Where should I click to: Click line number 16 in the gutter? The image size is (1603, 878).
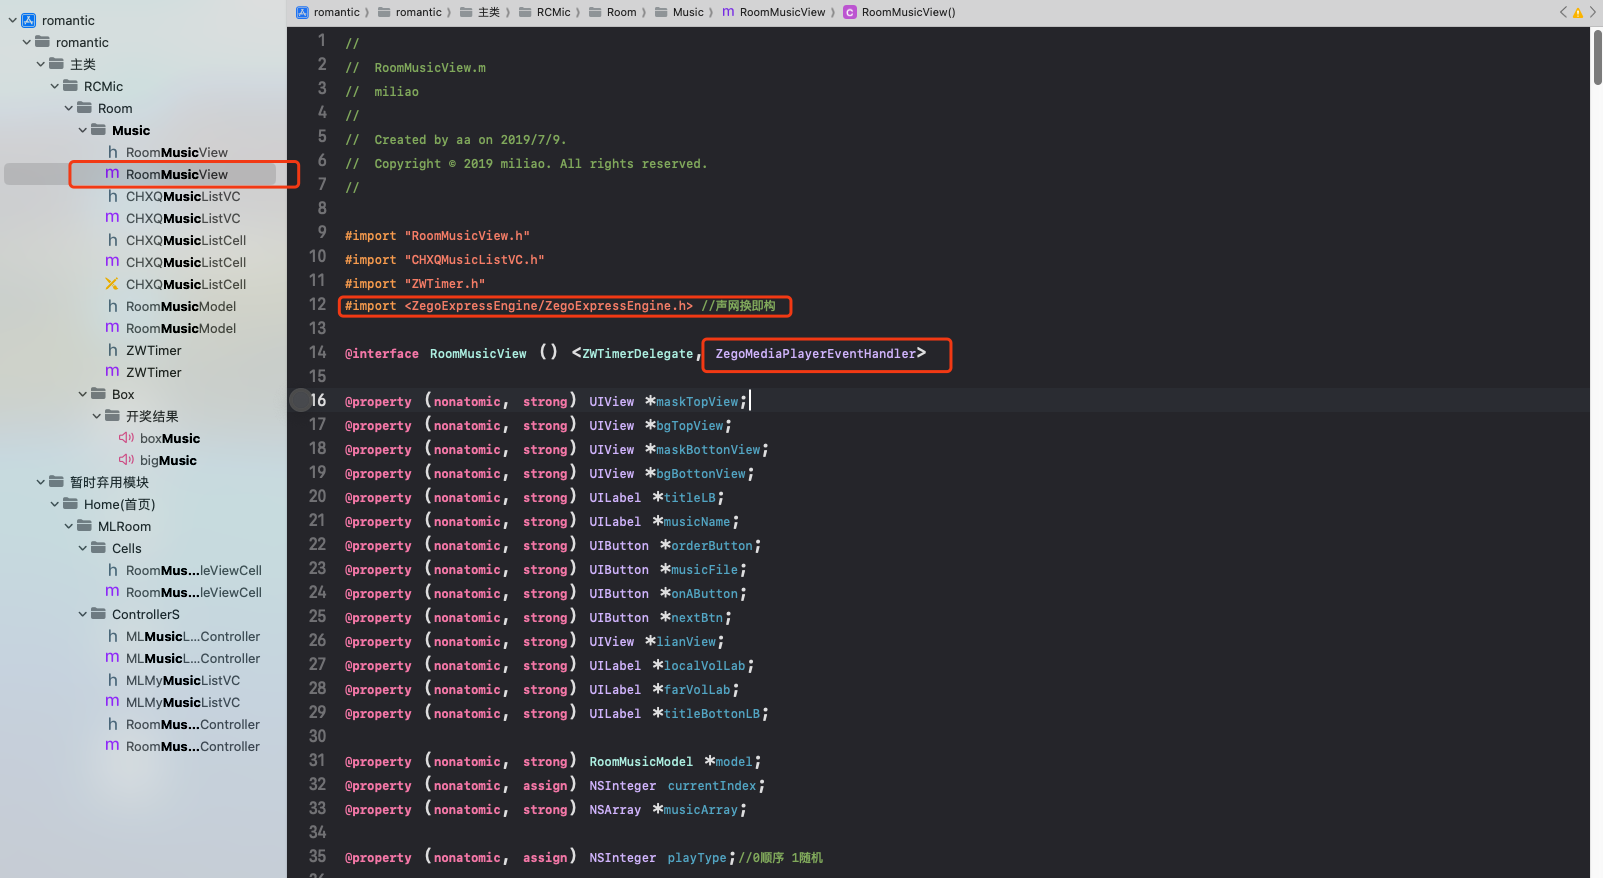pos(317,400)
